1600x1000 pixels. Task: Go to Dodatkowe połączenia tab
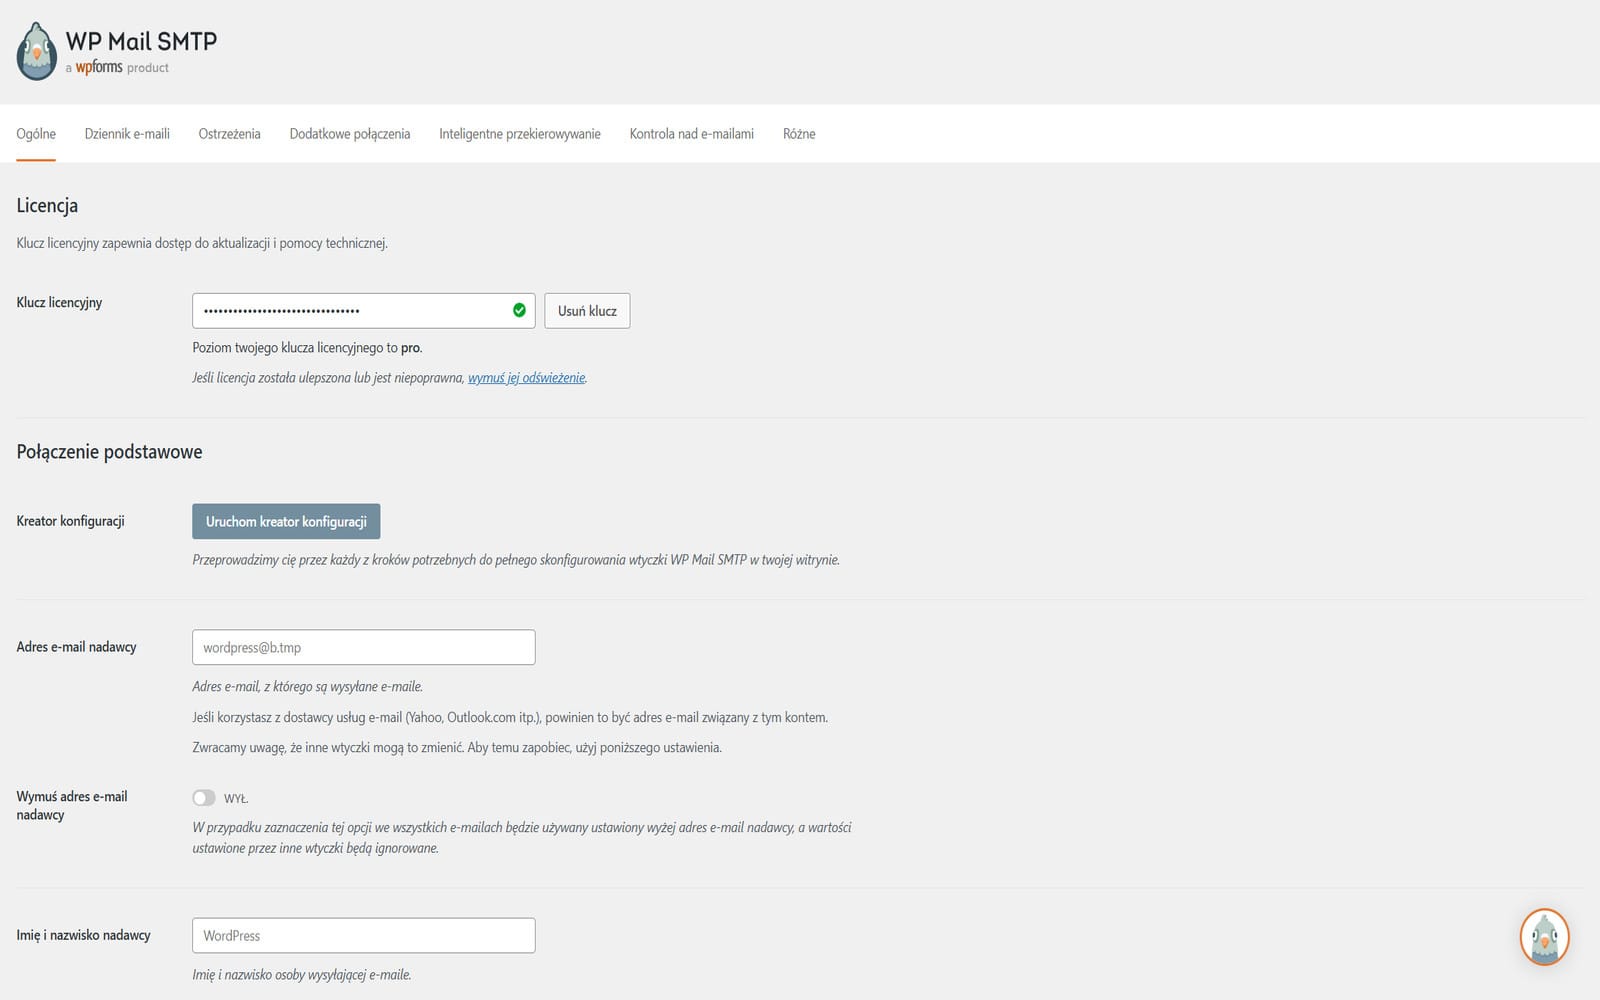(350, 134)
